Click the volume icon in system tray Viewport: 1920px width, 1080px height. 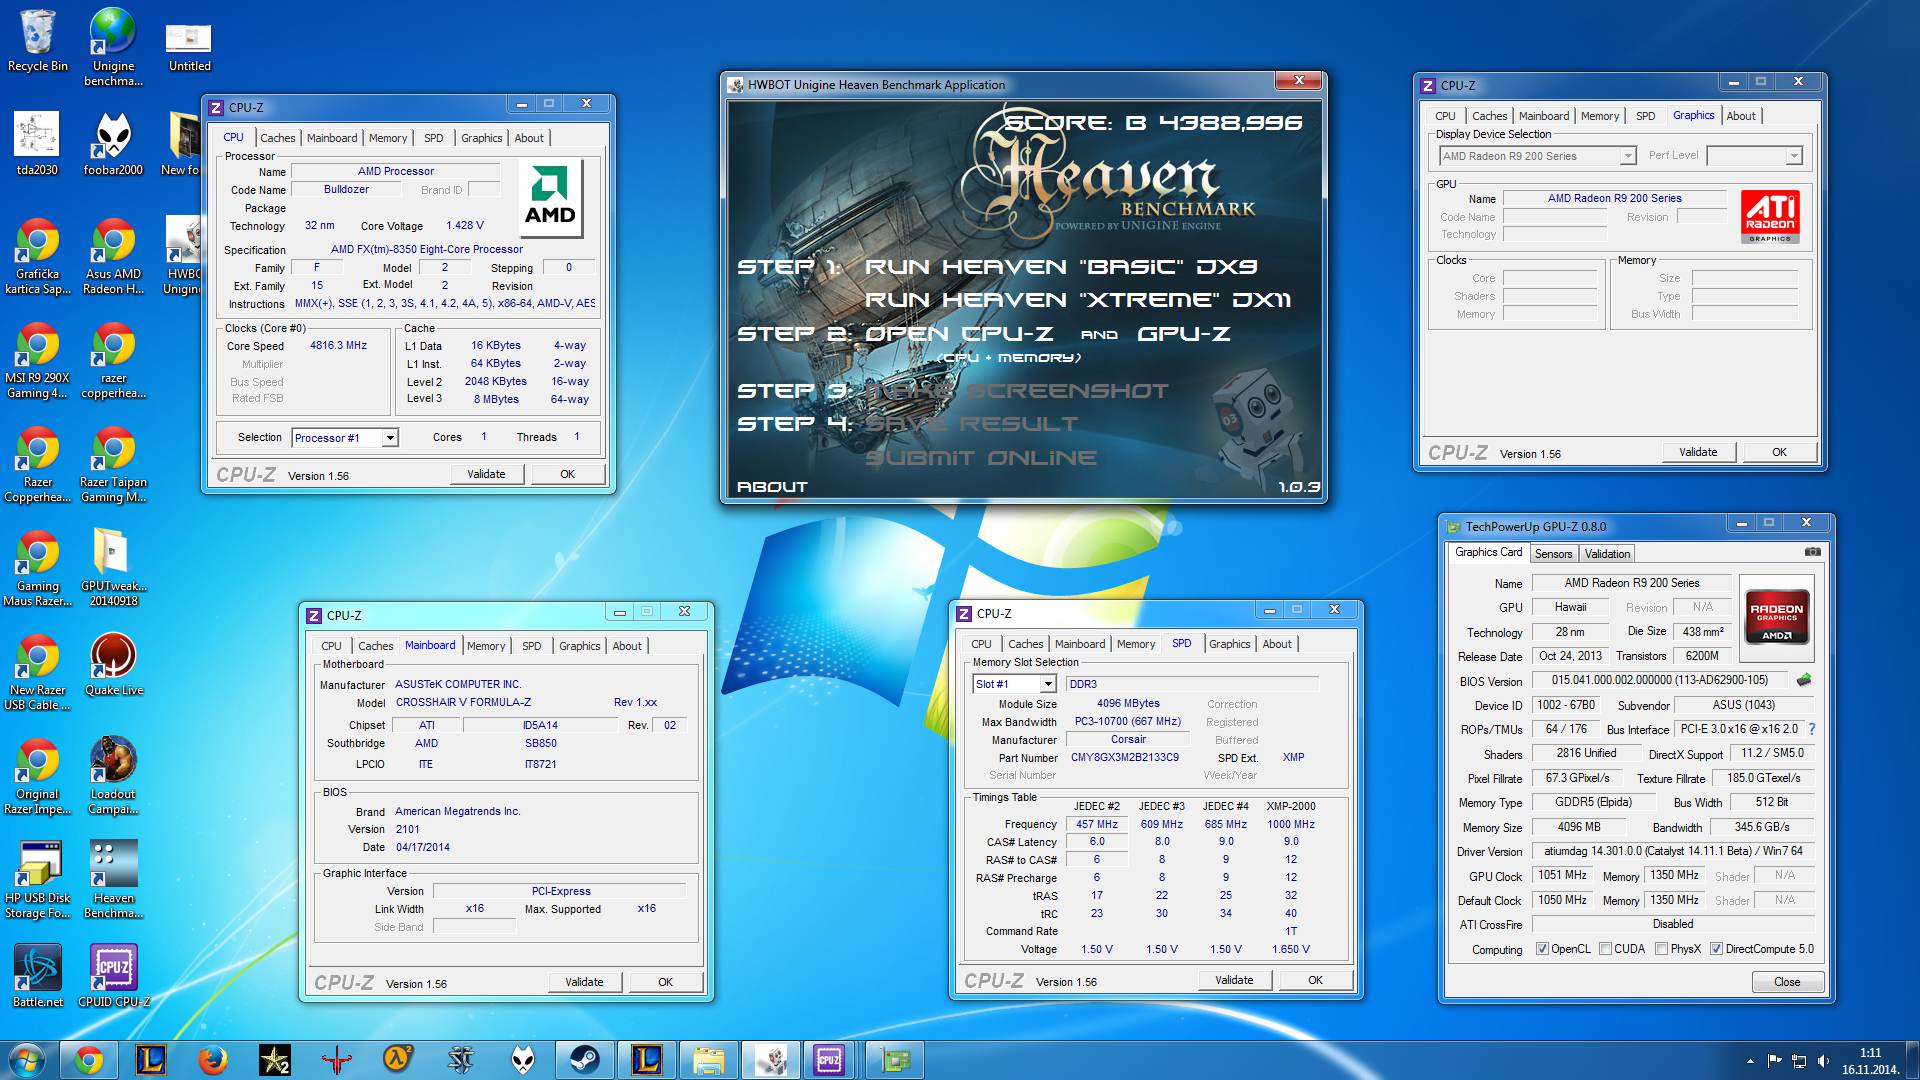[1822, 1061]
